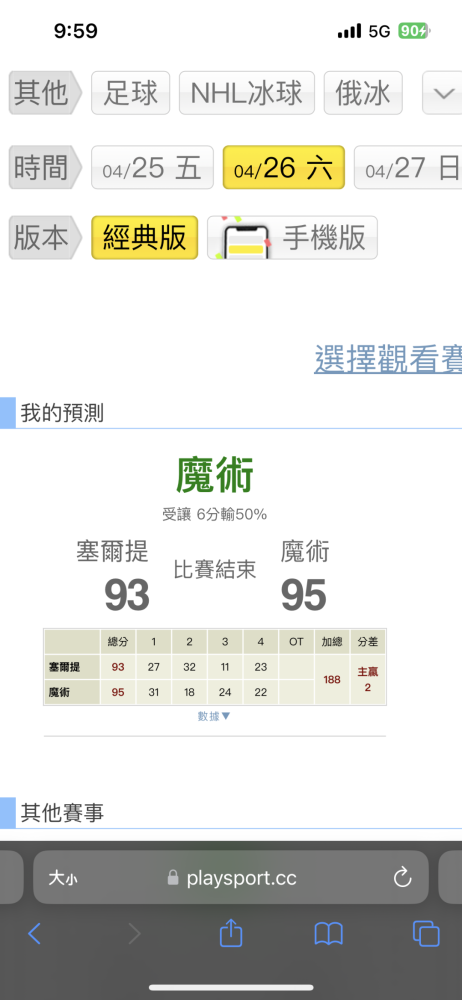Tap the 受讓 6分輸50% text

(214, 514)
